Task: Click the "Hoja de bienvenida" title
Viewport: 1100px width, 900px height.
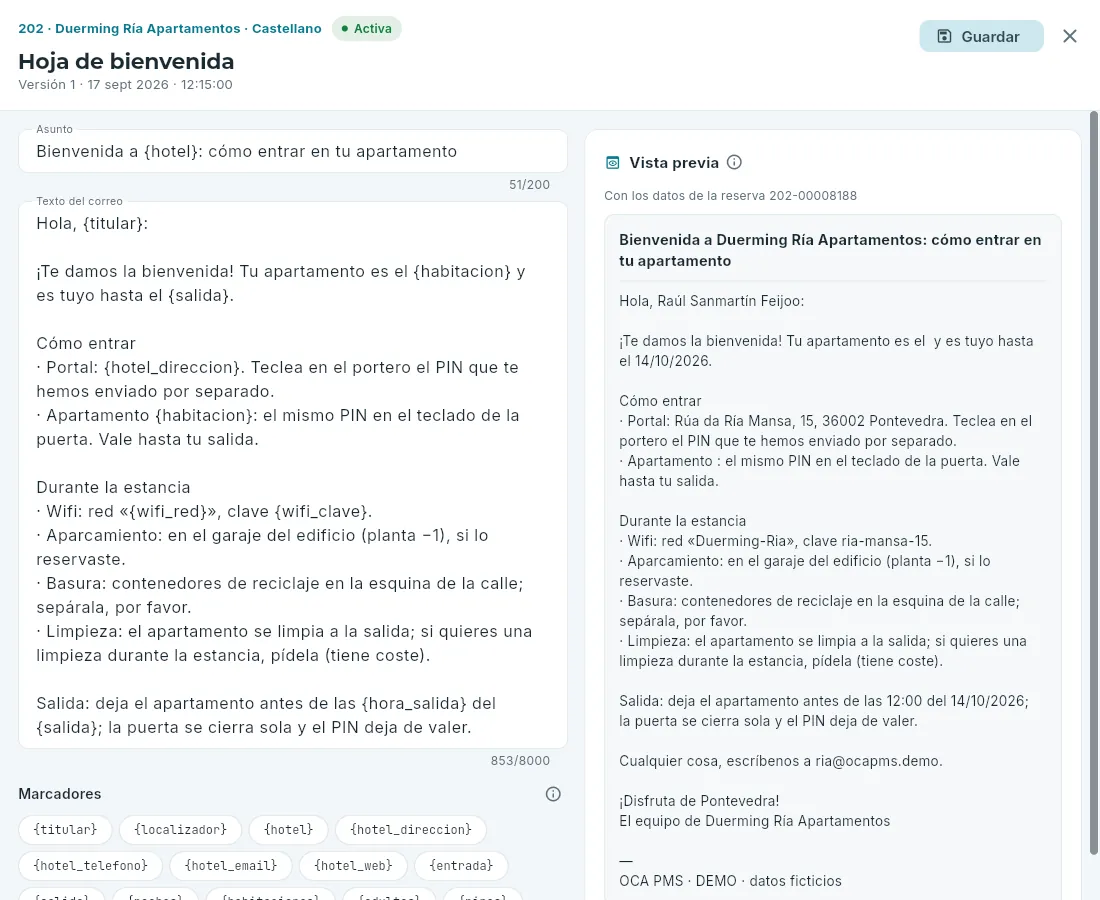Action: [x=126, y=62]
